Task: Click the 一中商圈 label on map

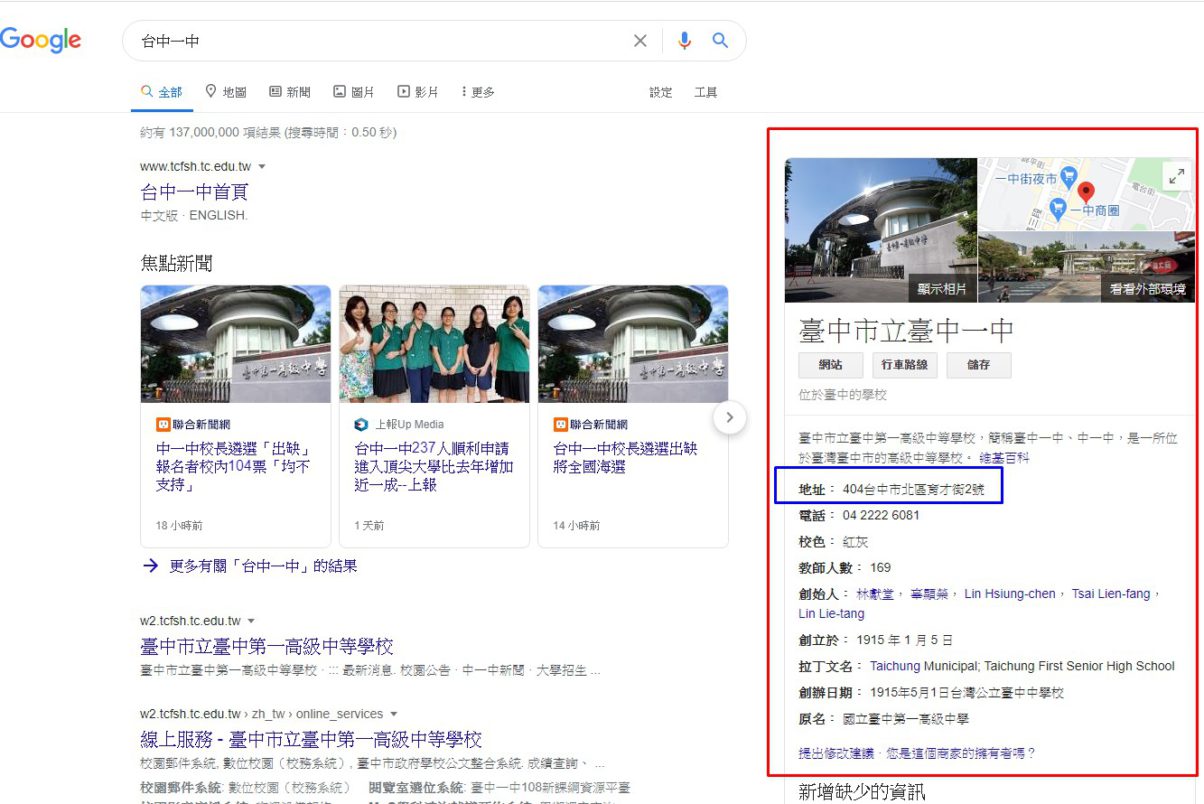Action: click(1095, 211)
